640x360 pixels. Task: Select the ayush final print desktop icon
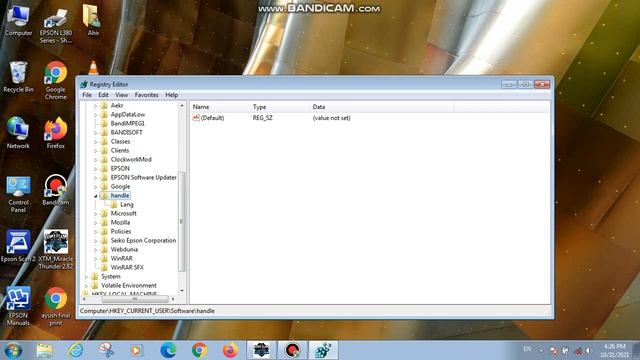pos(56,306)
